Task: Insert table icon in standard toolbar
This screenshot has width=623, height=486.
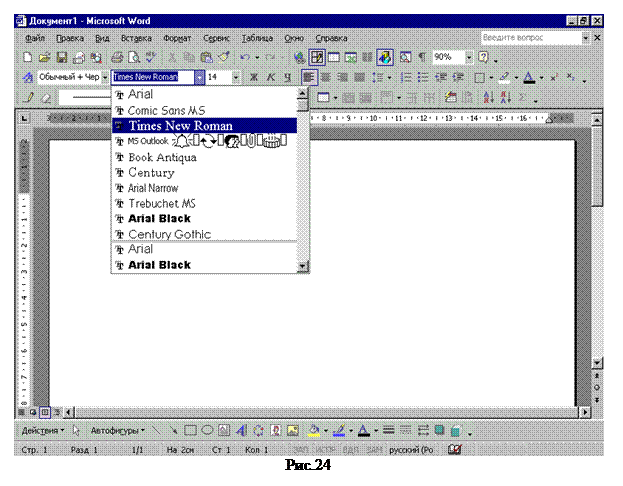Action: click(x=334, y=58)
